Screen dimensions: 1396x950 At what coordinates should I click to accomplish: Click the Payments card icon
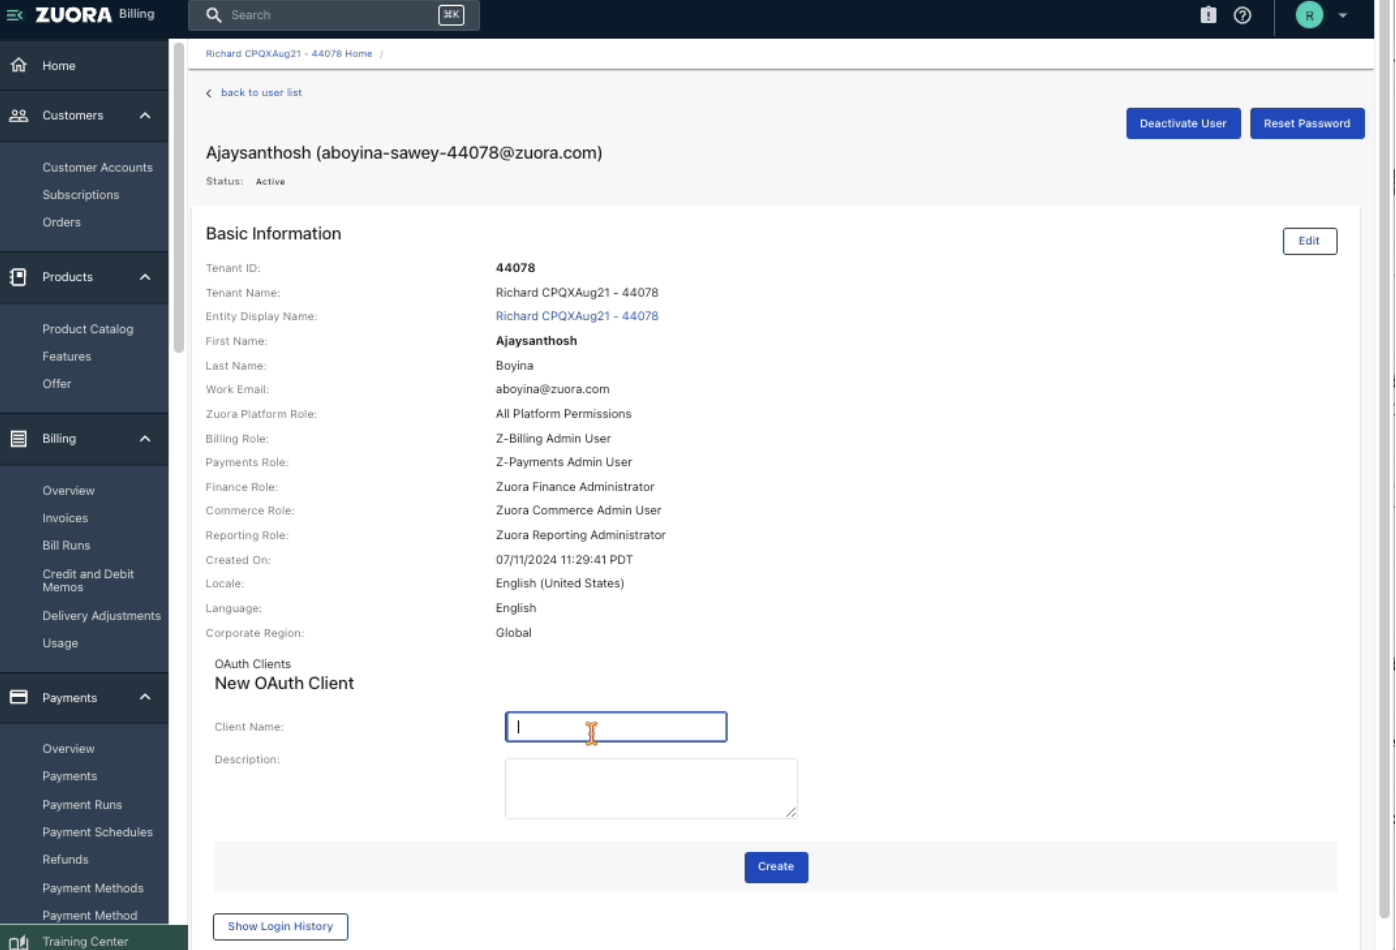pos(18,697)
